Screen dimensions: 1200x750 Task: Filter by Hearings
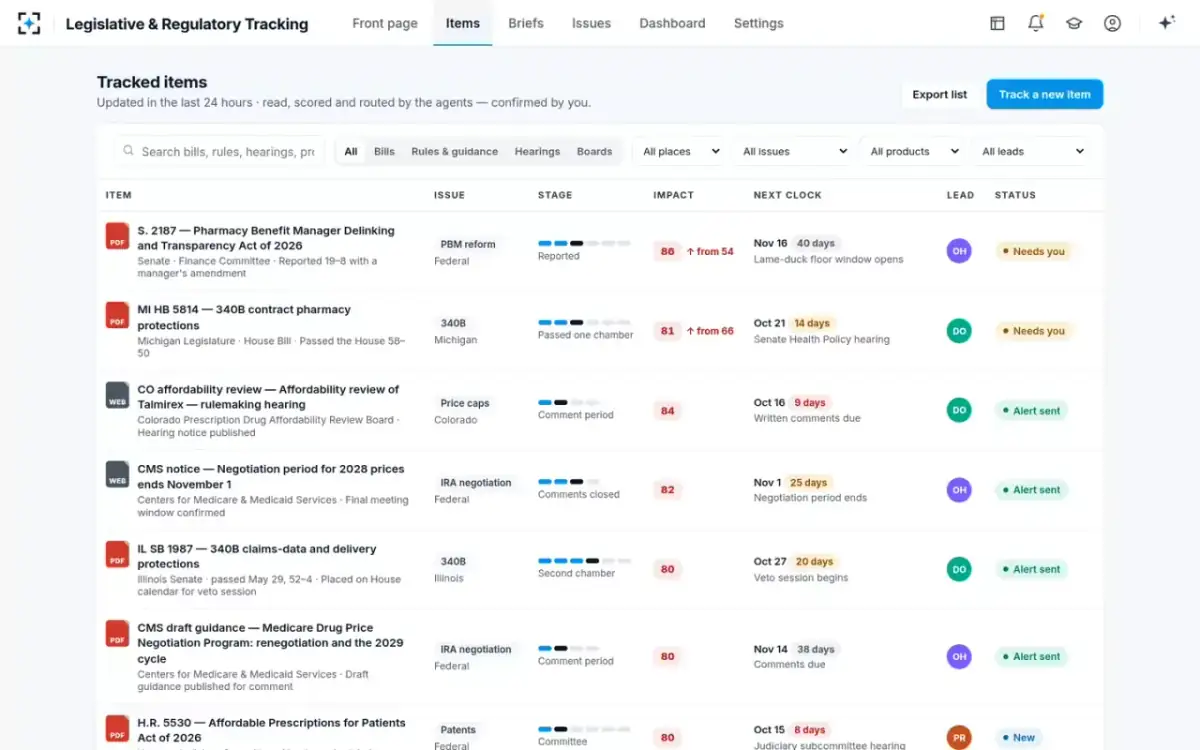[537, 152]
